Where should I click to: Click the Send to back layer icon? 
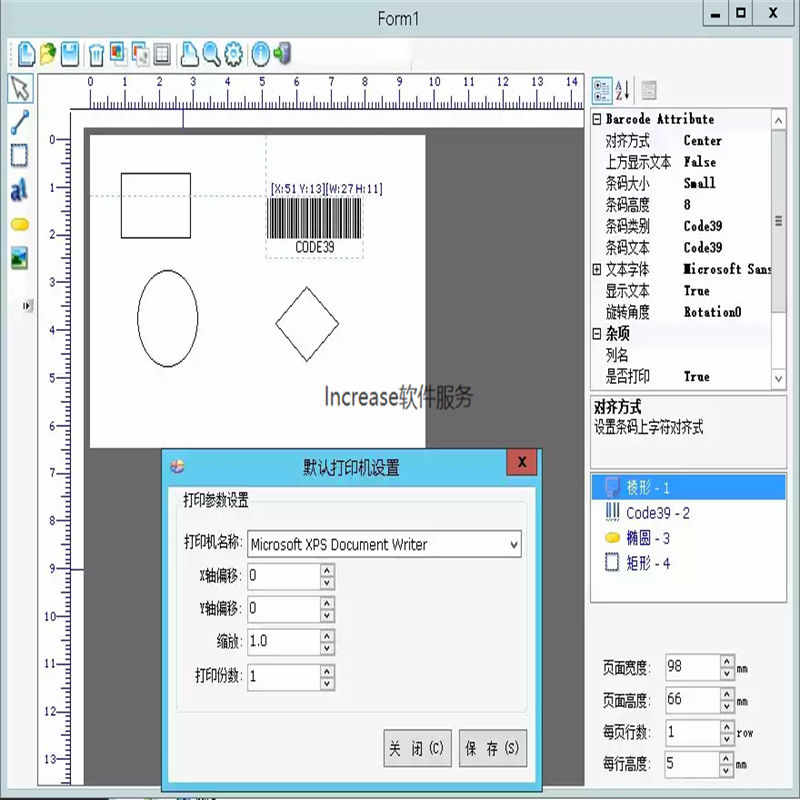click(x=140, y=54)
